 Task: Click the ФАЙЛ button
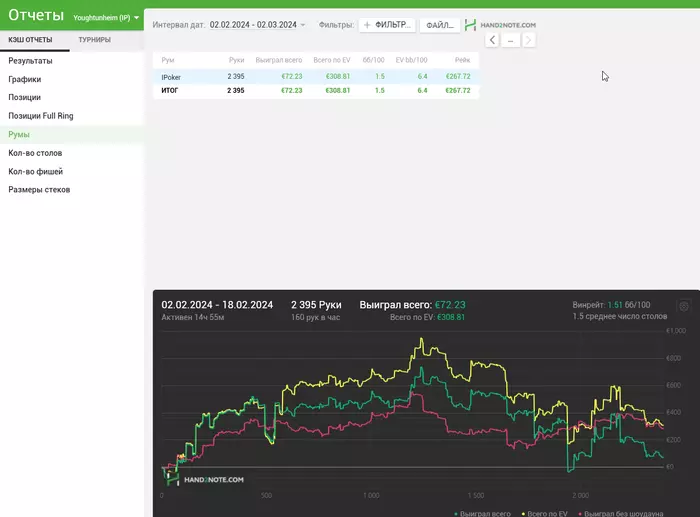(x=440, y=25)
